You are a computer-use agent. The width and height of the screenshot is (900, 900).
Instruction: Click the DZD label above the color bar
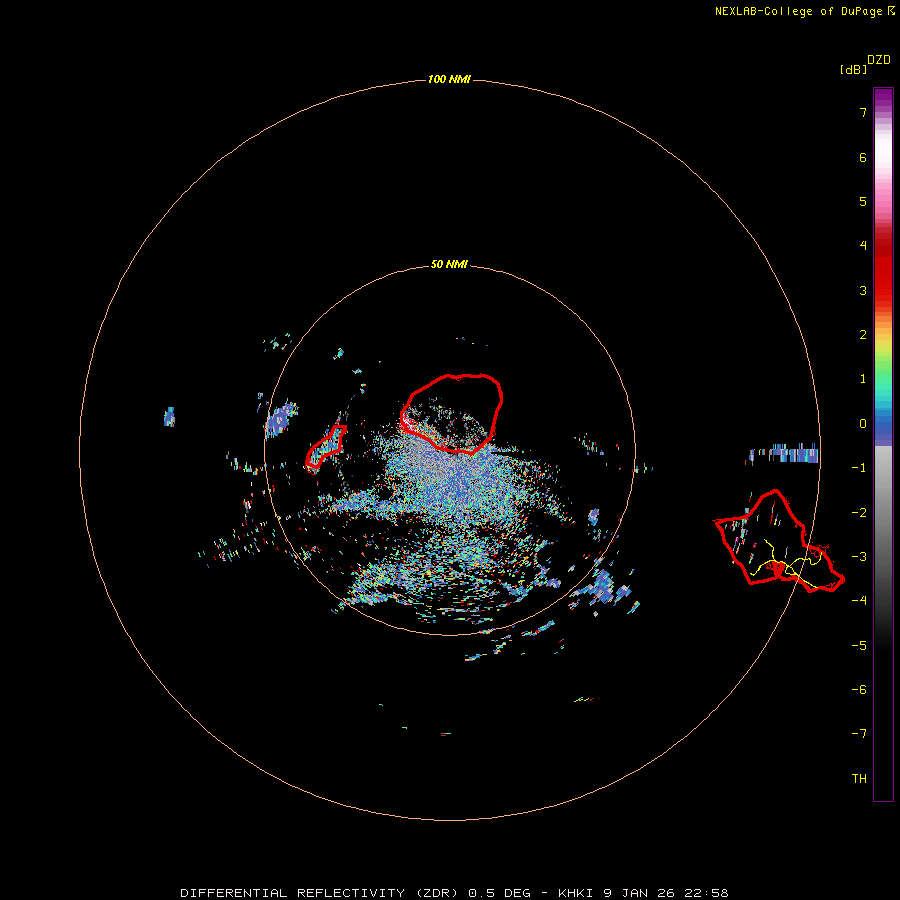(879, 60)
